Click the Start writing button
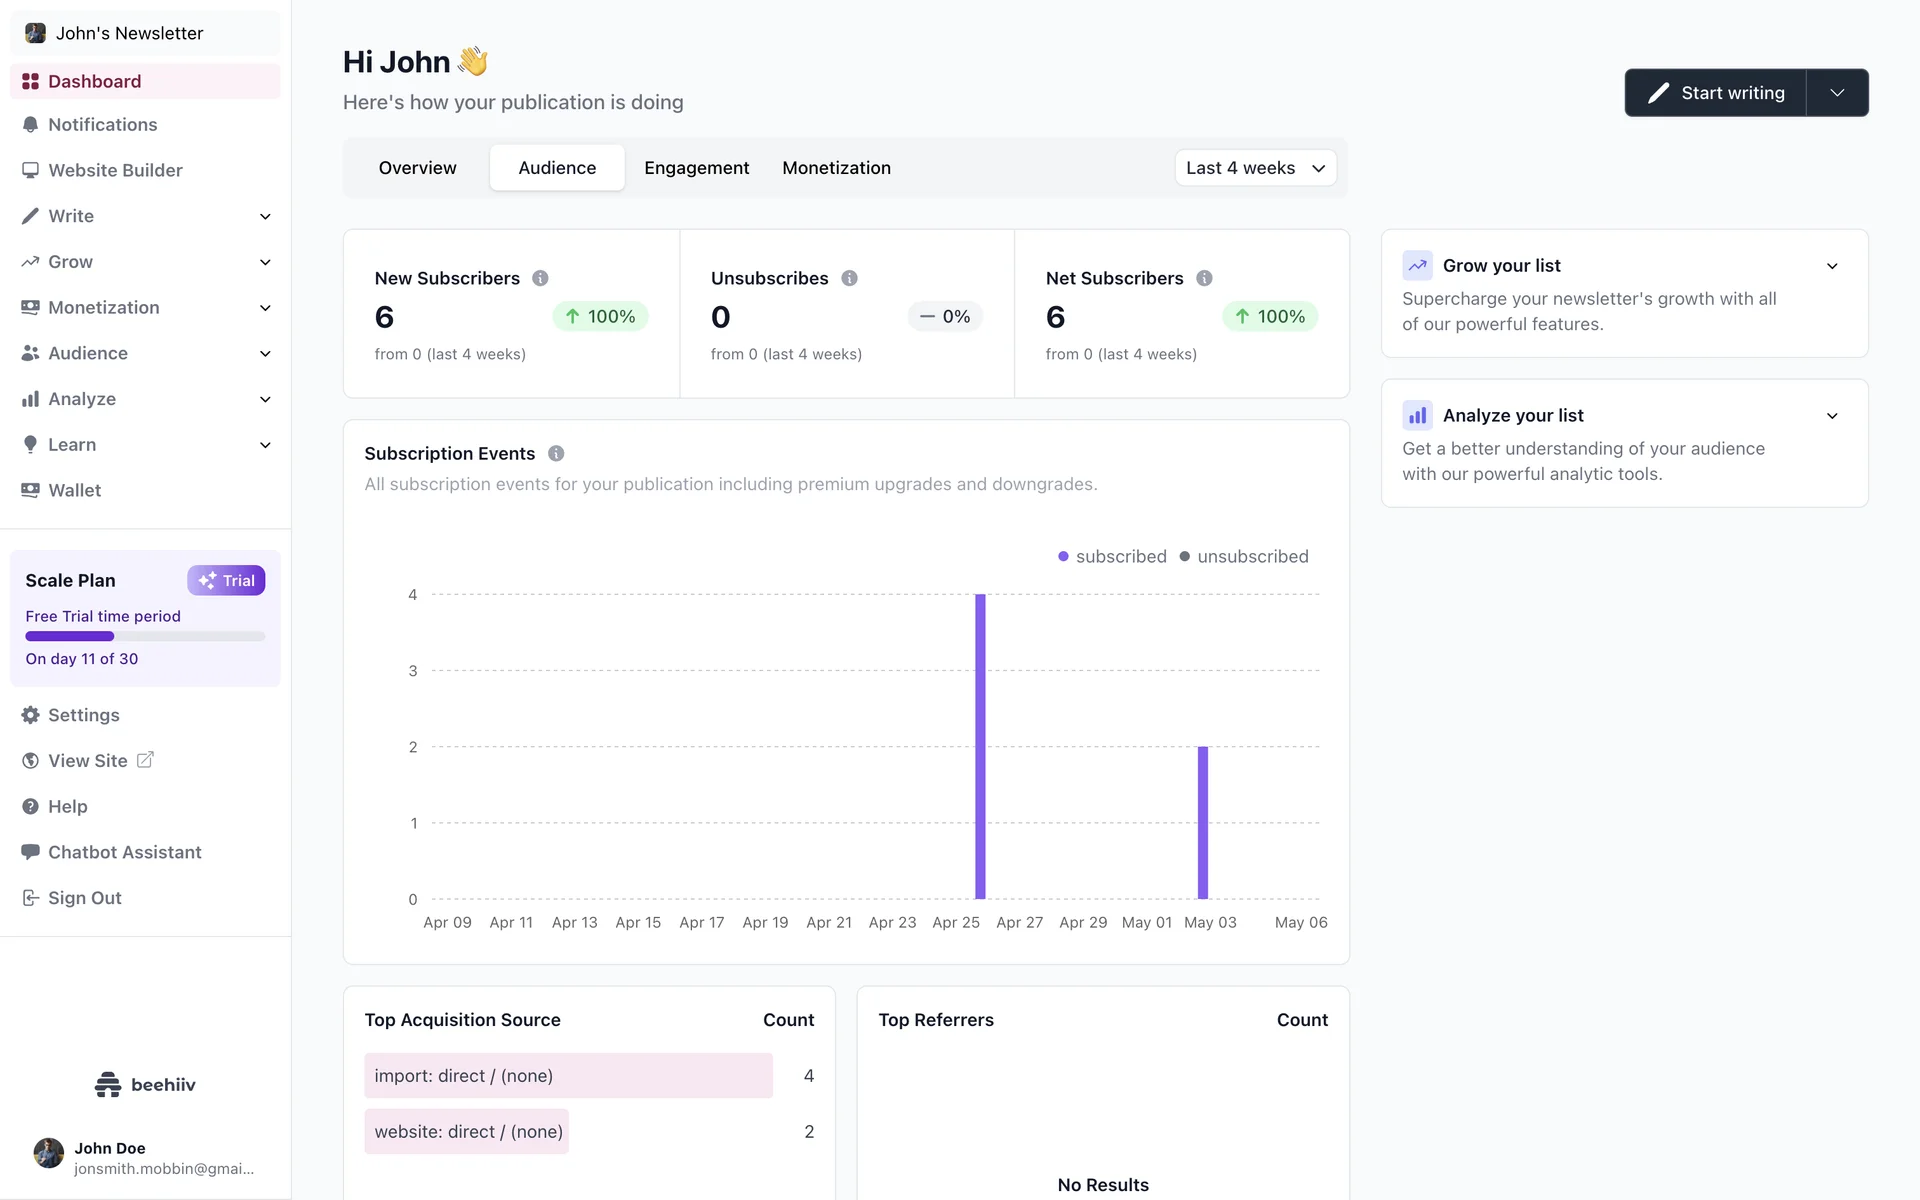This screenshot has width=1920, height=1200. 1716,93
